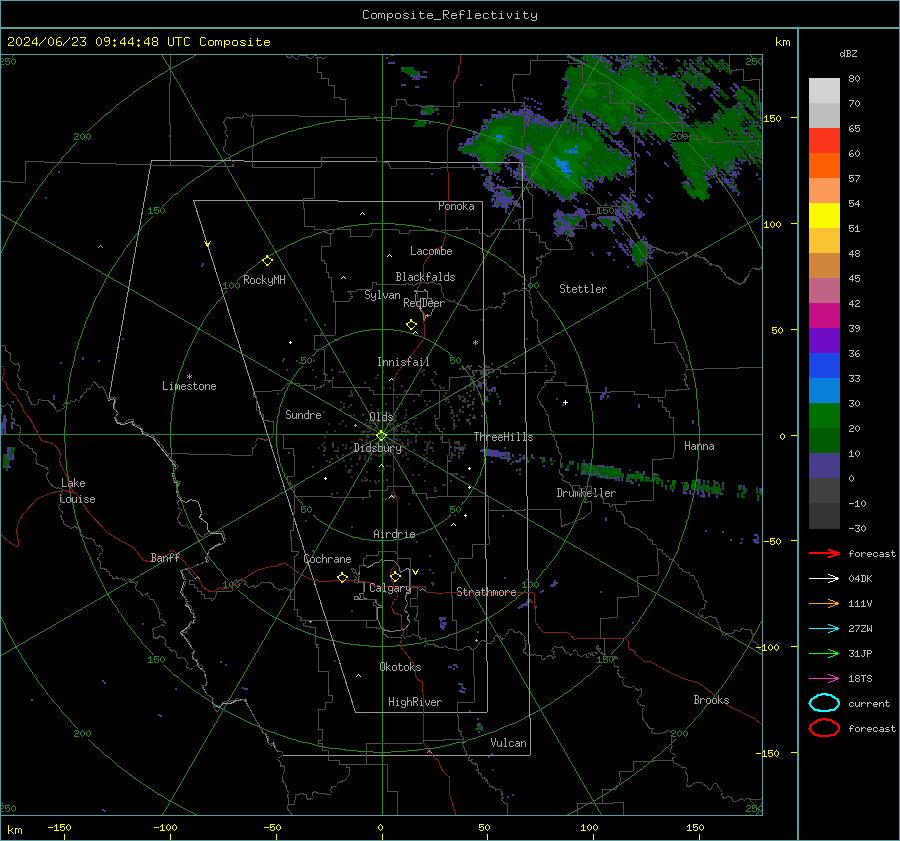Click the yellow diamond marker below RedDeer
This screenshot has height=841, width=900.
coord(411,325)
